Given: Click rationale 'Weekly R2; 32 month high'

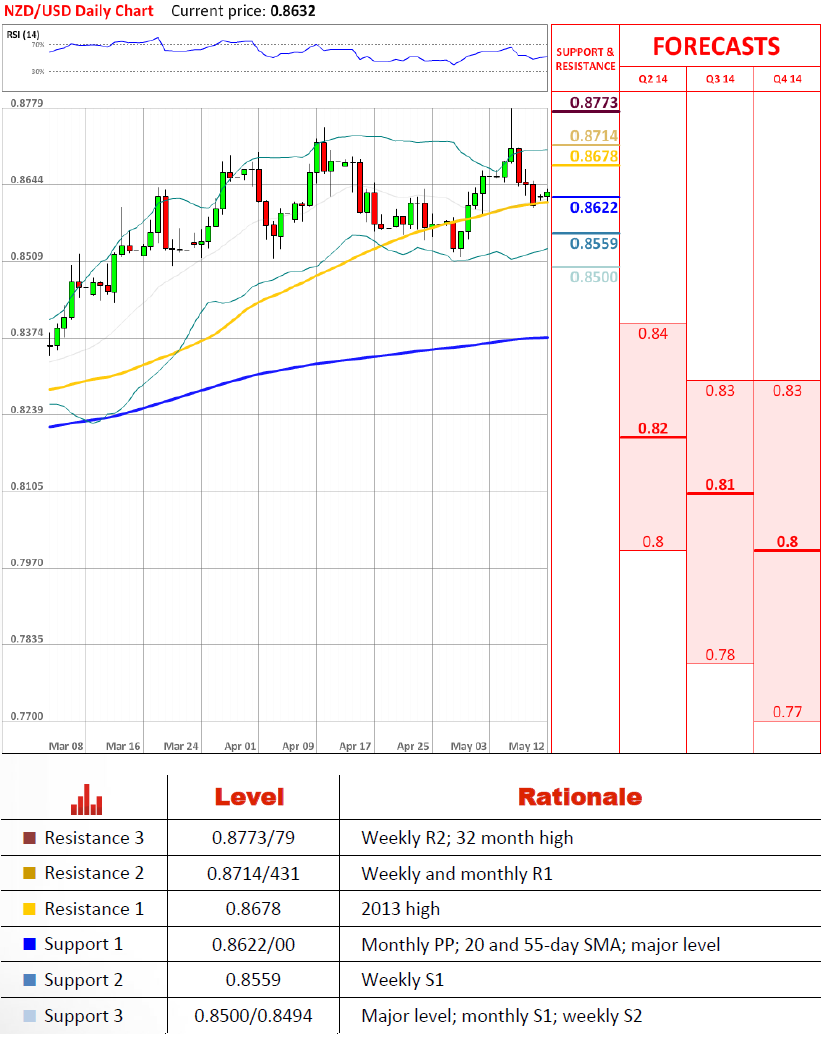Looking at the screenshot, I should coord(467,838).
